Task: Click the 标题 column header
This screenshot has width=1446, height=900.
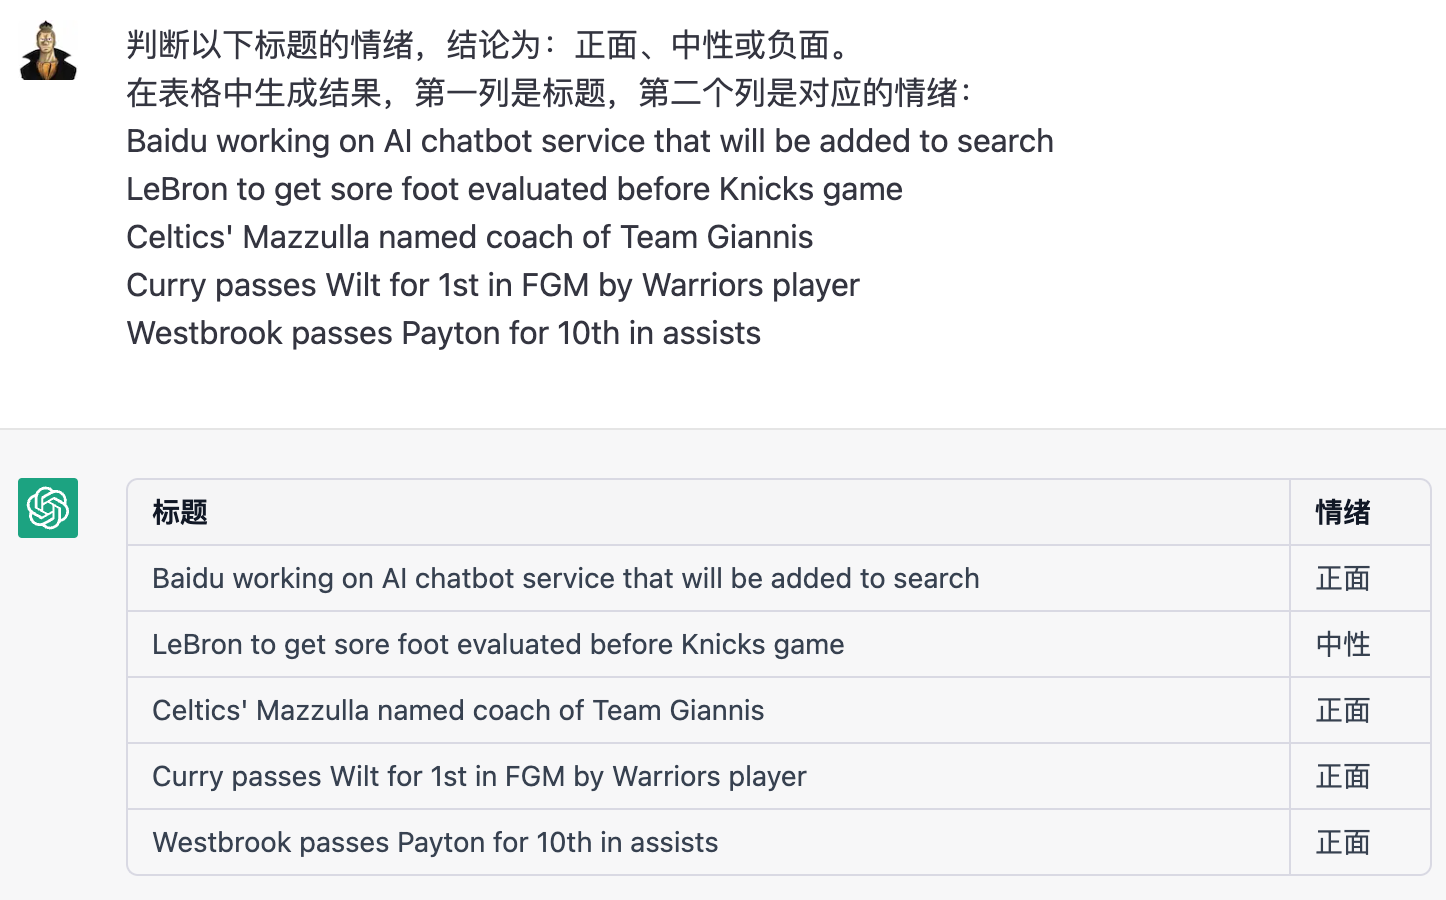Action: tap(180, 513)
